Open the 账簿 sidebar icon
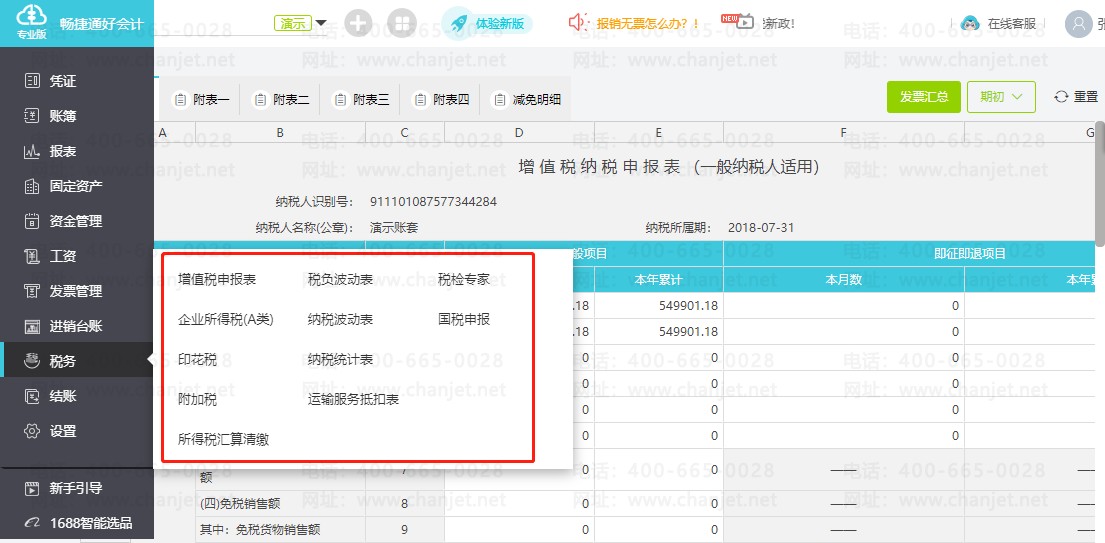The width and height of the screenshot is (1105, 543). pos(32,116)
